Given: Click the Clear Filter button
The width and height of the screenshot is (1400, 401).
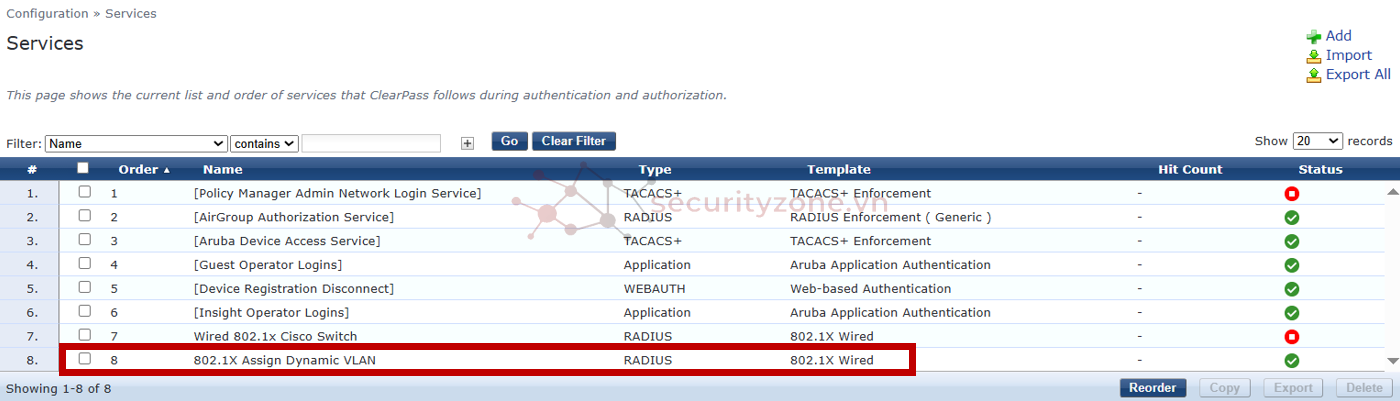Looking at the screenshot, I should [574, 141].
